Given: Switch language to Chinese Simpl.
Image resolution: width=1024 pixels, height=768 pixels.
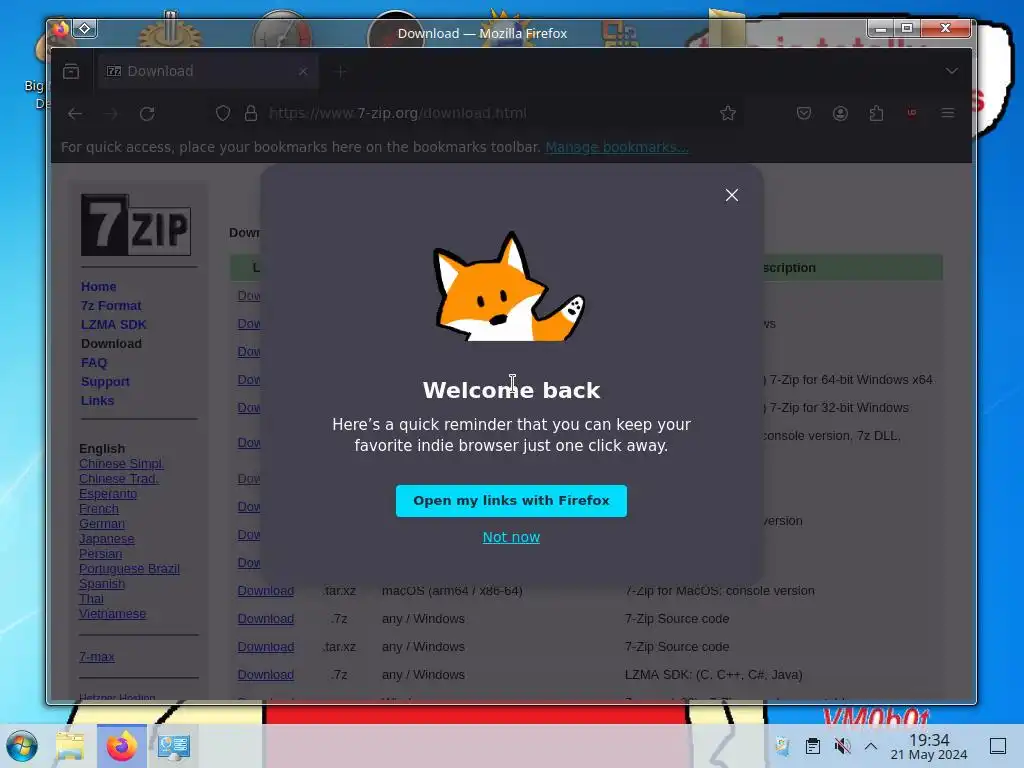Looking at the screenshot, I should 121,464.
